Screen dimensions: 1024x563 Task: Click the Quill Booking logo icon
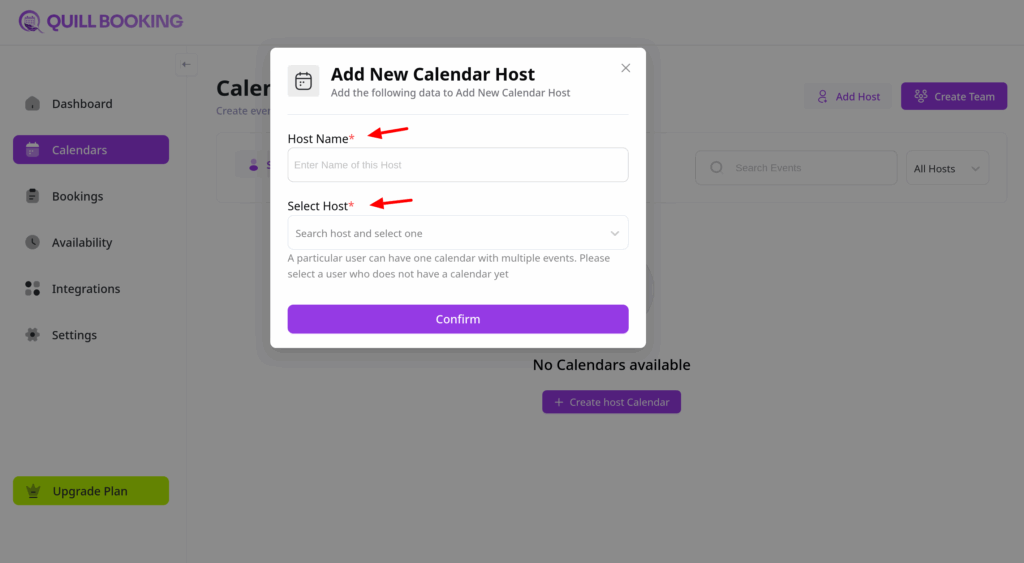30,21
